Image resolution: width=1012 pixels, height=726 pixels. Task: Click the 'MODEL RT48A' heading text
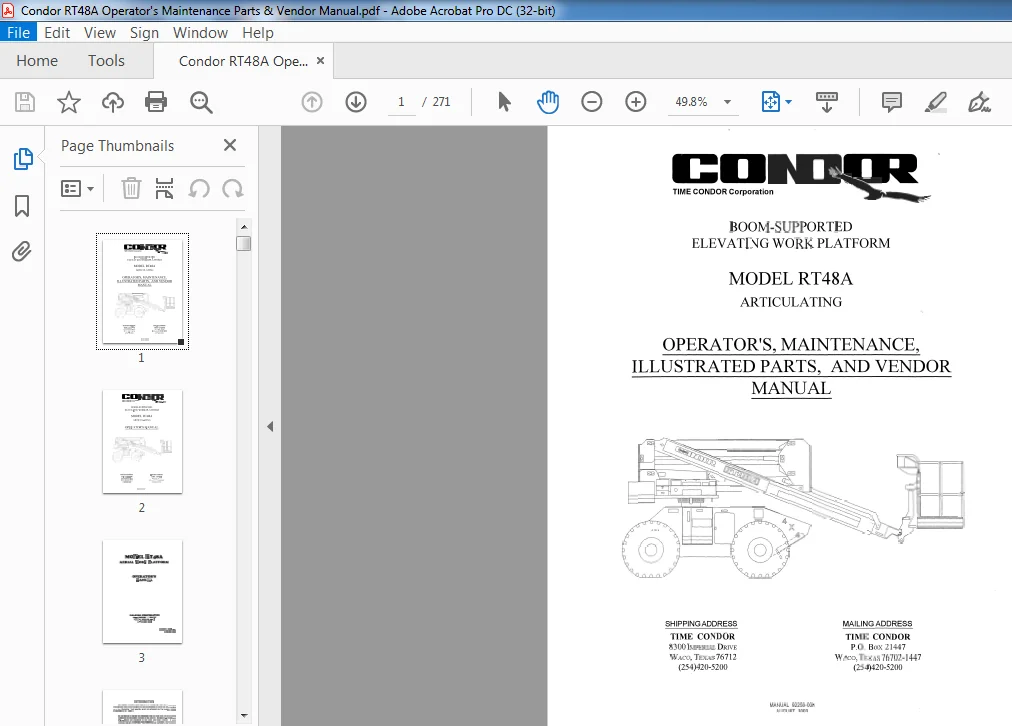(791, 279)
